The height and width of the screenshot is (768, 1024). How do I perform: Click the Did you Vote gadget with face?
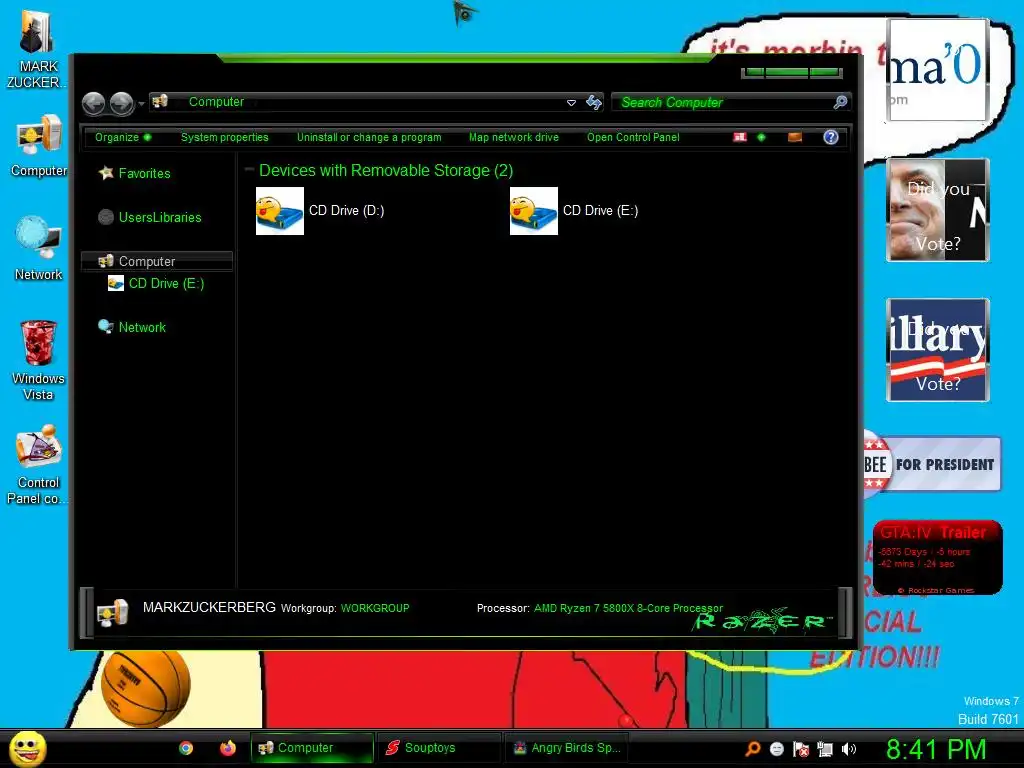[x=938, y=210]
